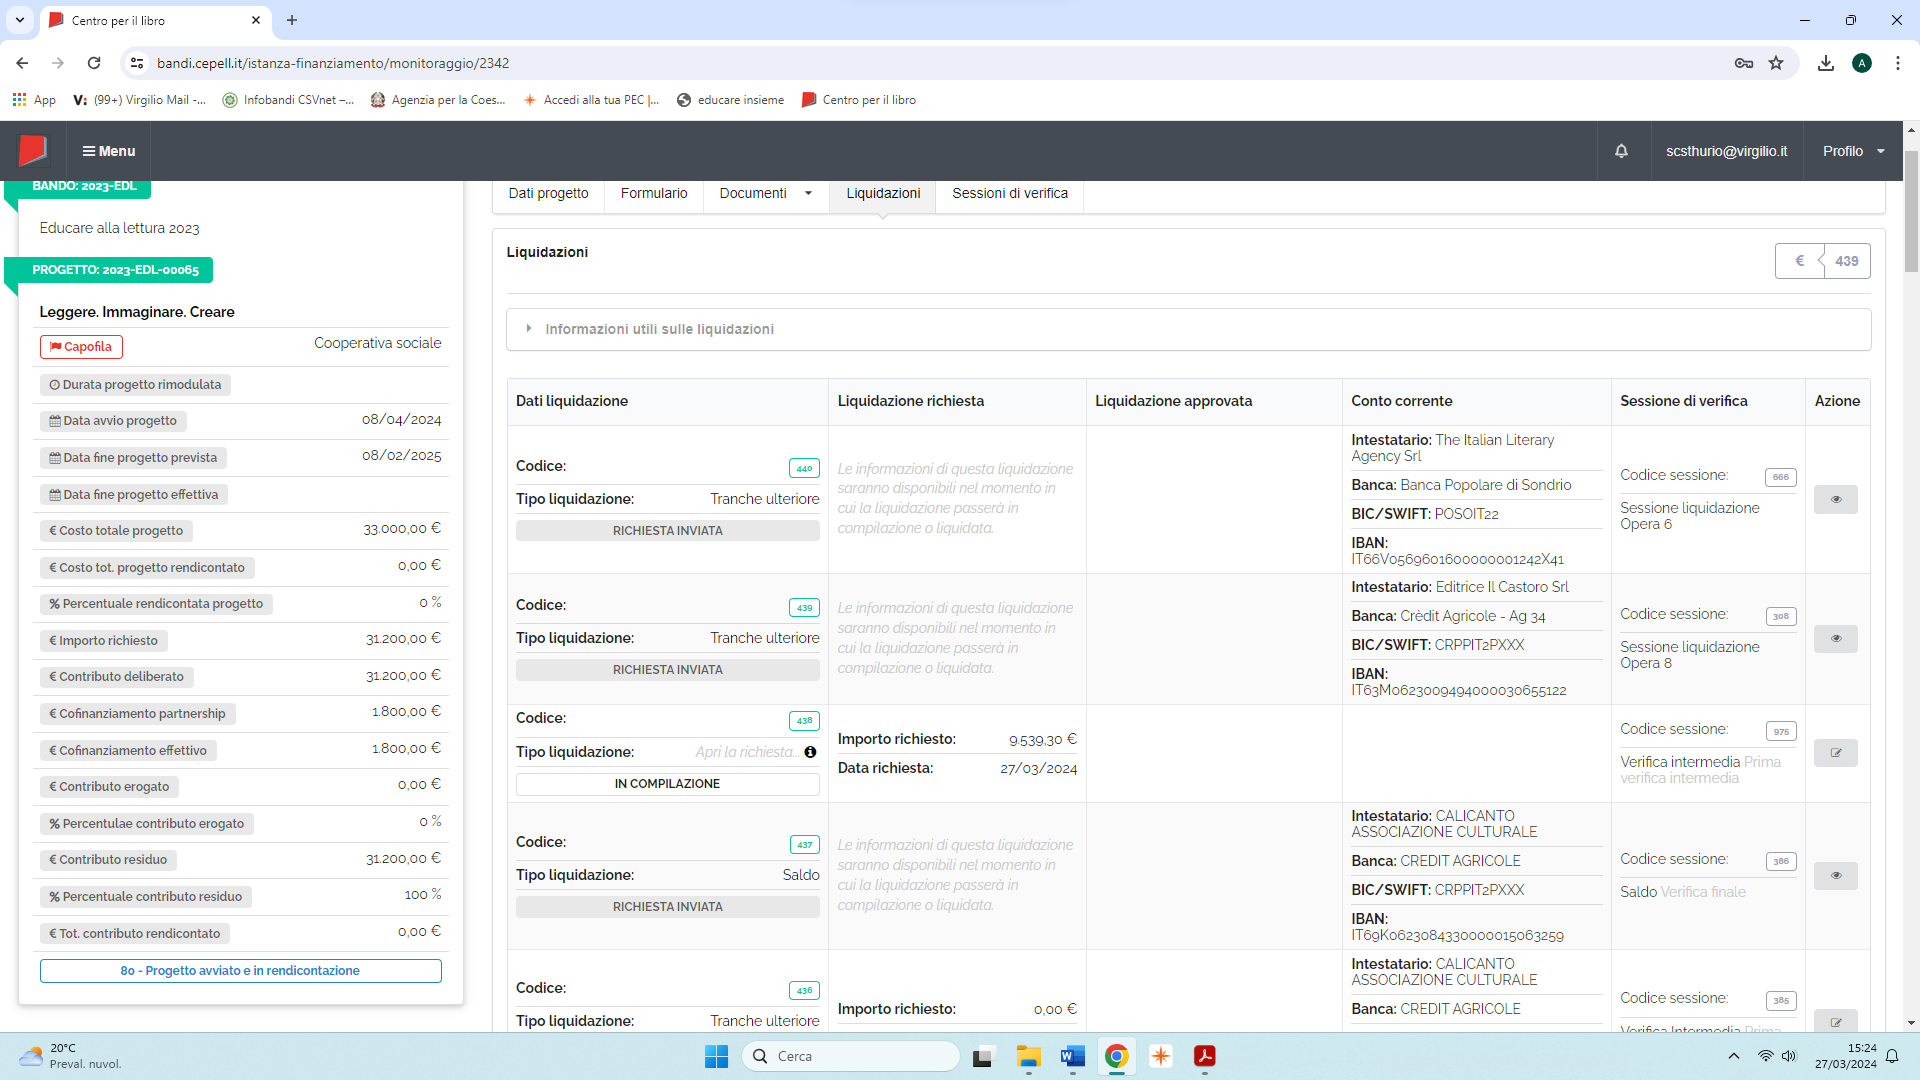
Task: Bookmark this page with the star icon
Action: [1776, 63]
